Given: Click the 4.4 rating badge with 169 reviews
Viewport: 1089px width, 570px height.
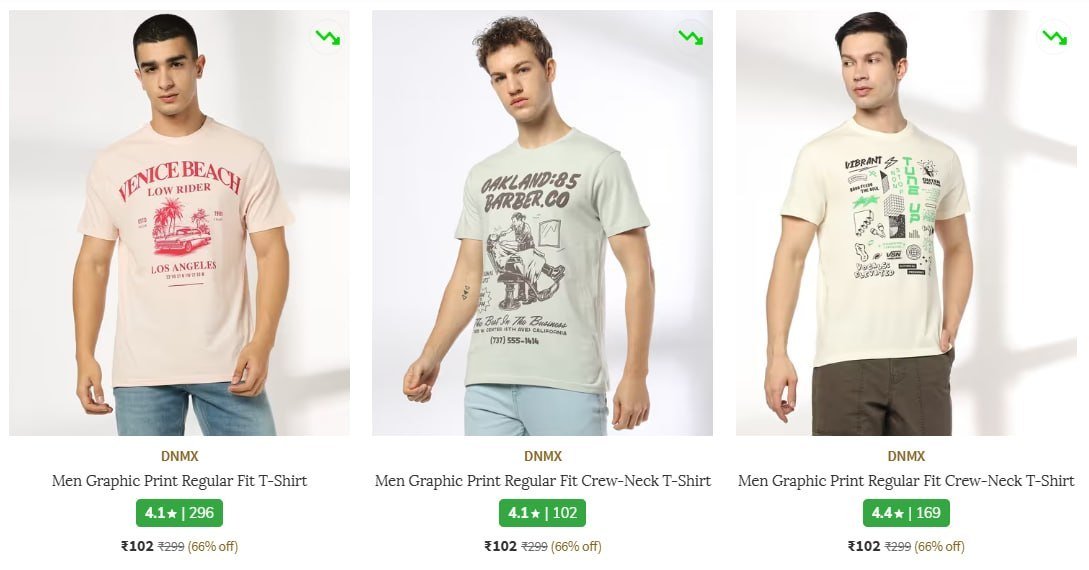Looking at the screenshot, I should [x=906, y=513].
